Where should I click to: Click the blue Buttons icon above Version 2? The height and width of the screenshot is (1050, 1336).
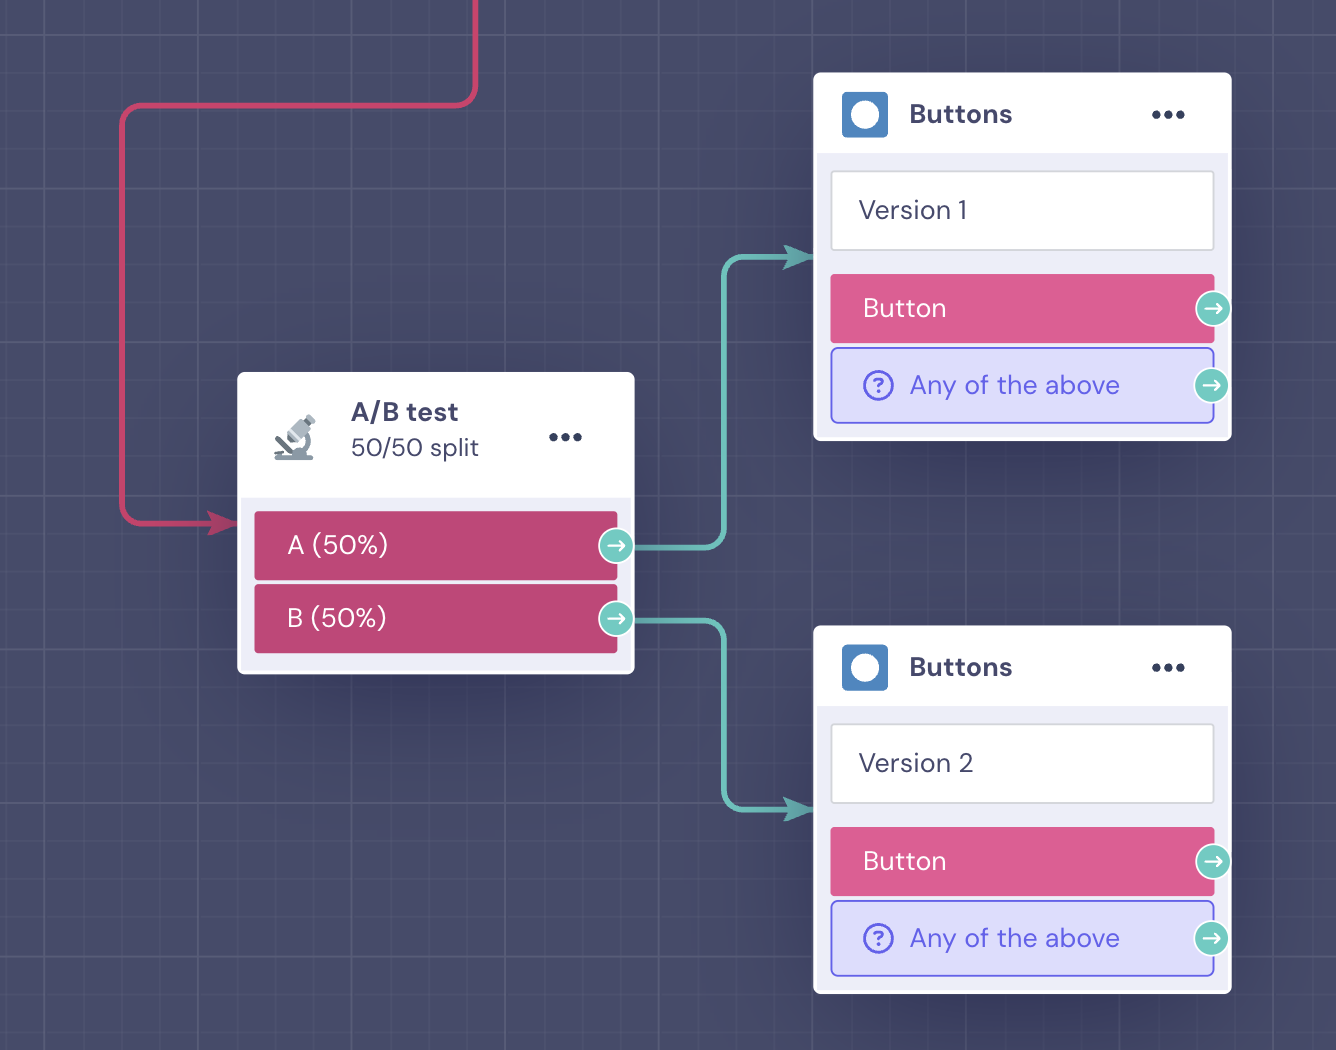coord(865,668)
